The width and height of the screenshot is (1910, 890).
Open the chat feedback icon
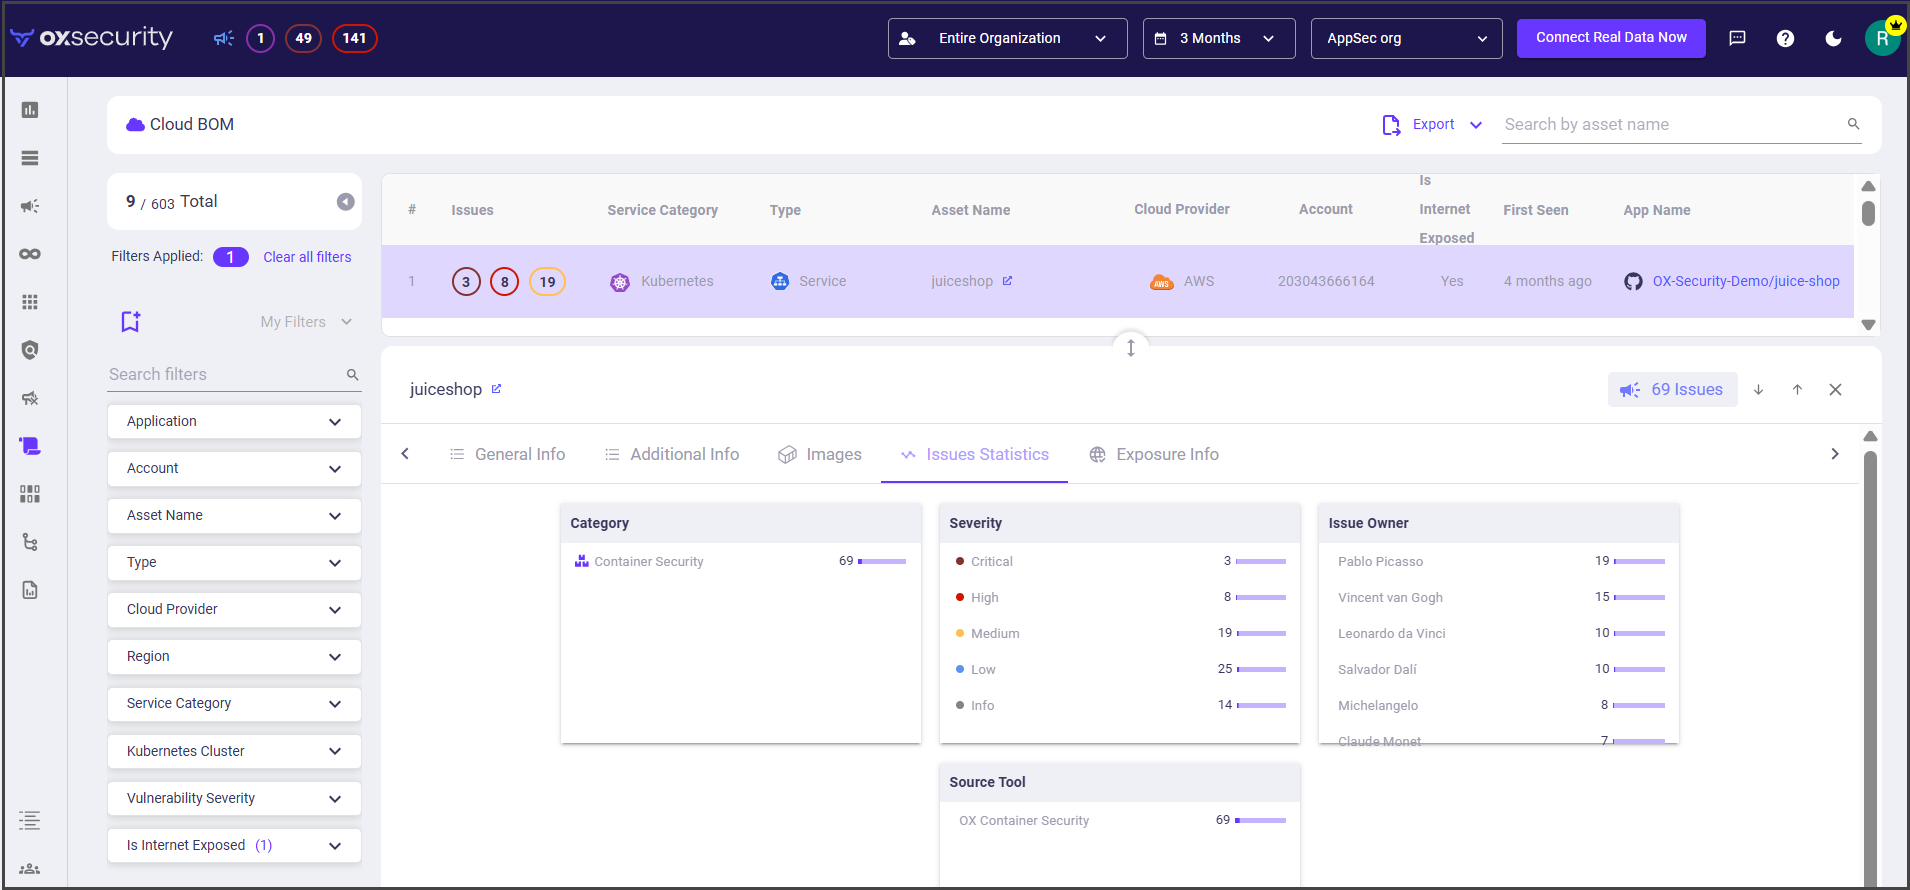[1737, 39]
